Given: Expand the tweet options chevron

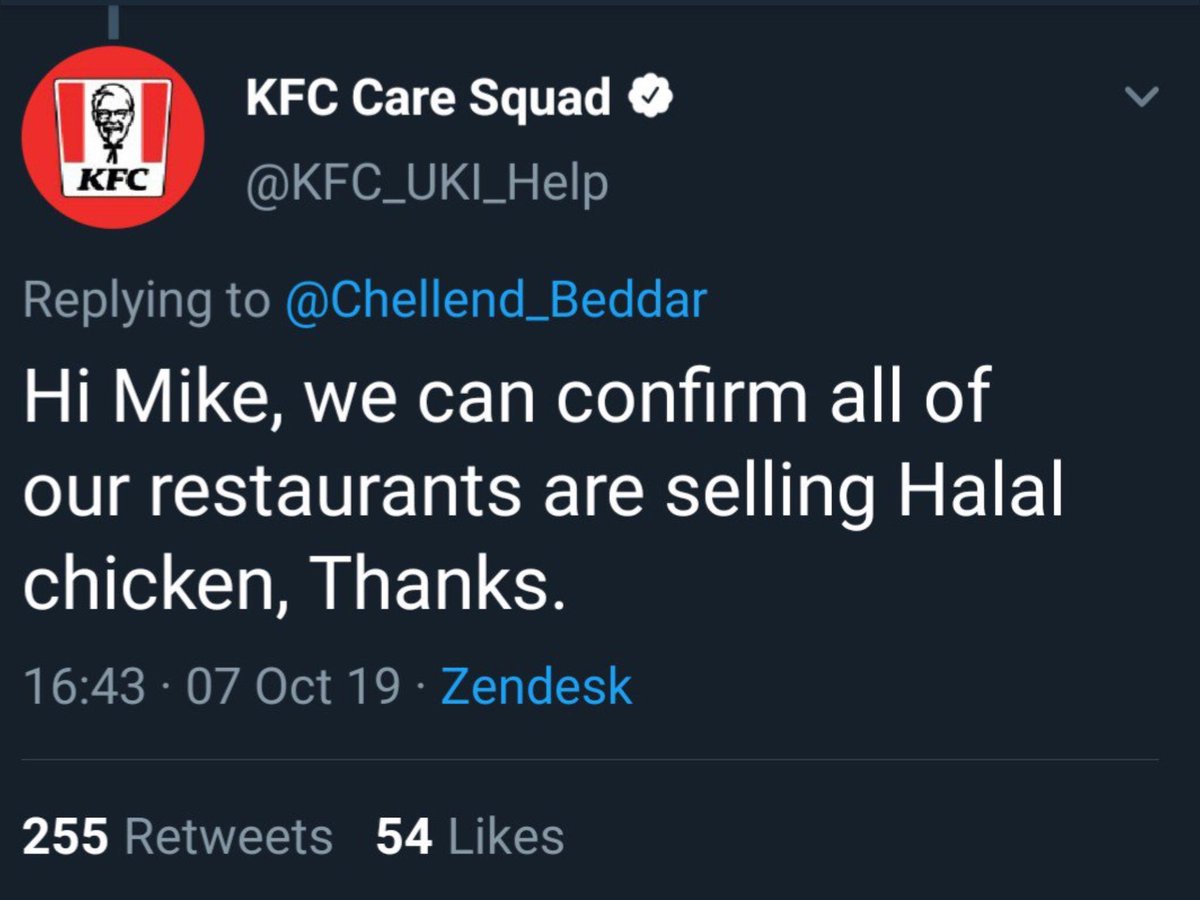Looking at the screenshot, I should point(1140,97).
